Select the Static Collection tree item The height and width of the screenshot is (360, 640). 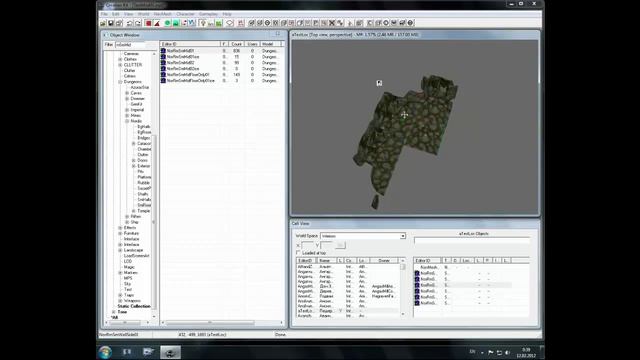(x=133, y=306)
